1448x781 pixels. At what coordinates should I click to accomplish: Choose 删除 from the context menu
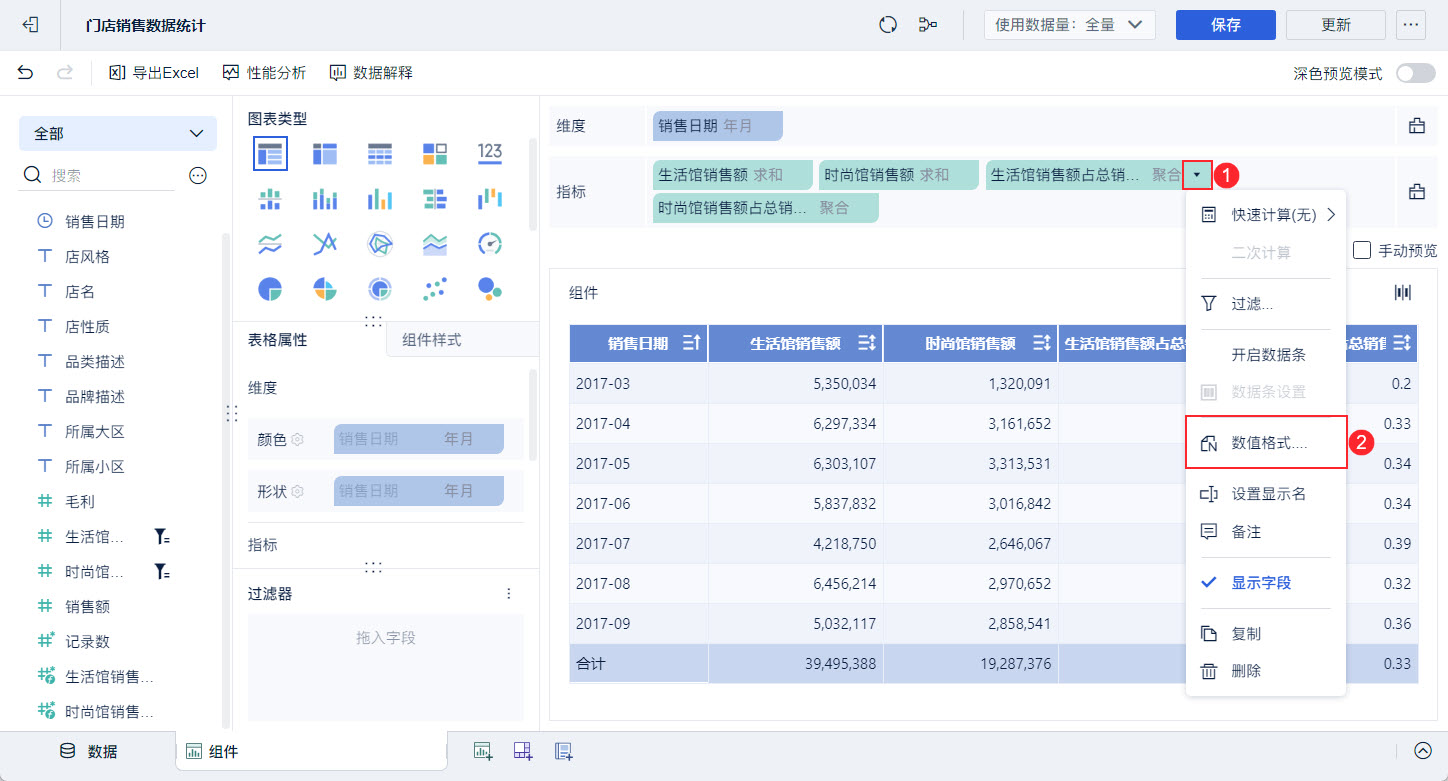[x=1267, y=671]
